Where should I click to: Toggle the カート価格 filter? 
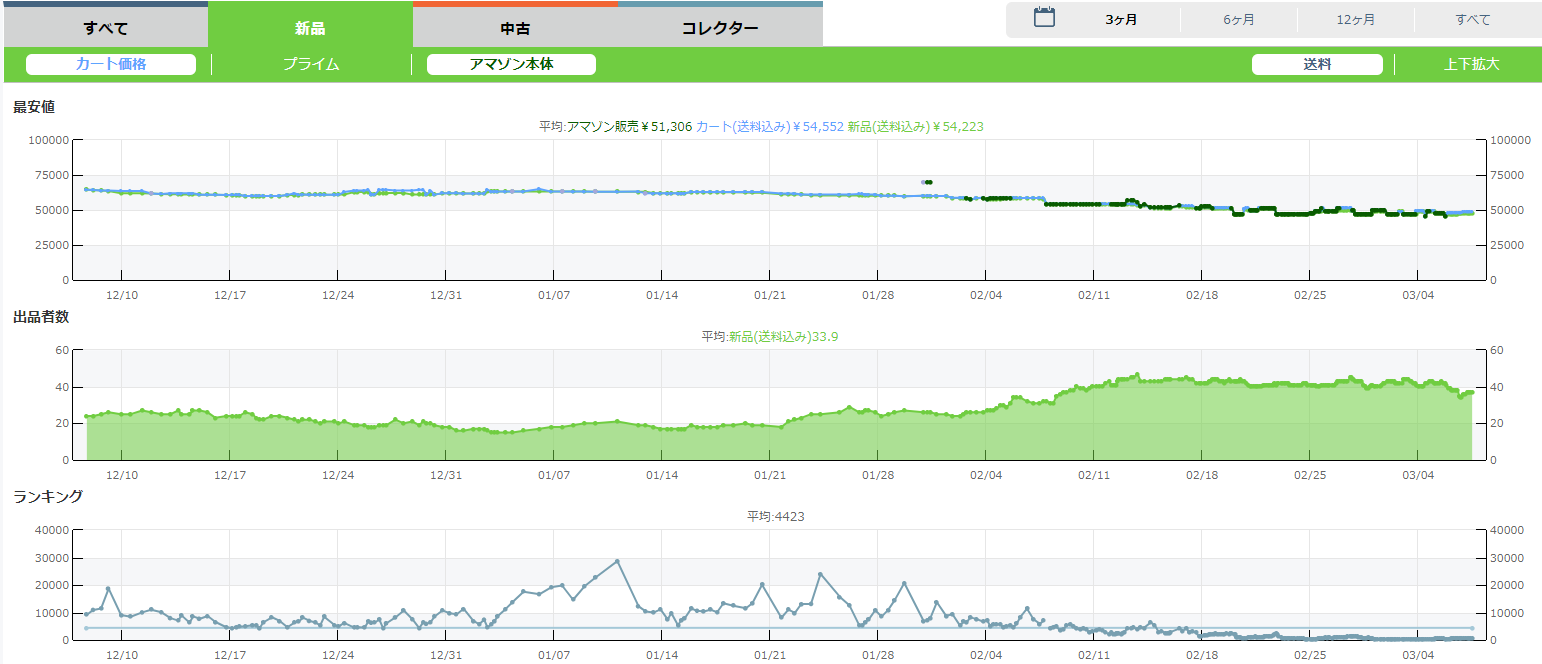coord(111,64)
